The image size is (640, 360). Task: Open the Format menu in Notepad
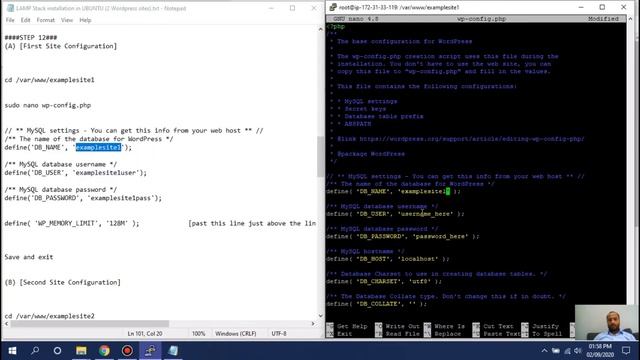45,20
